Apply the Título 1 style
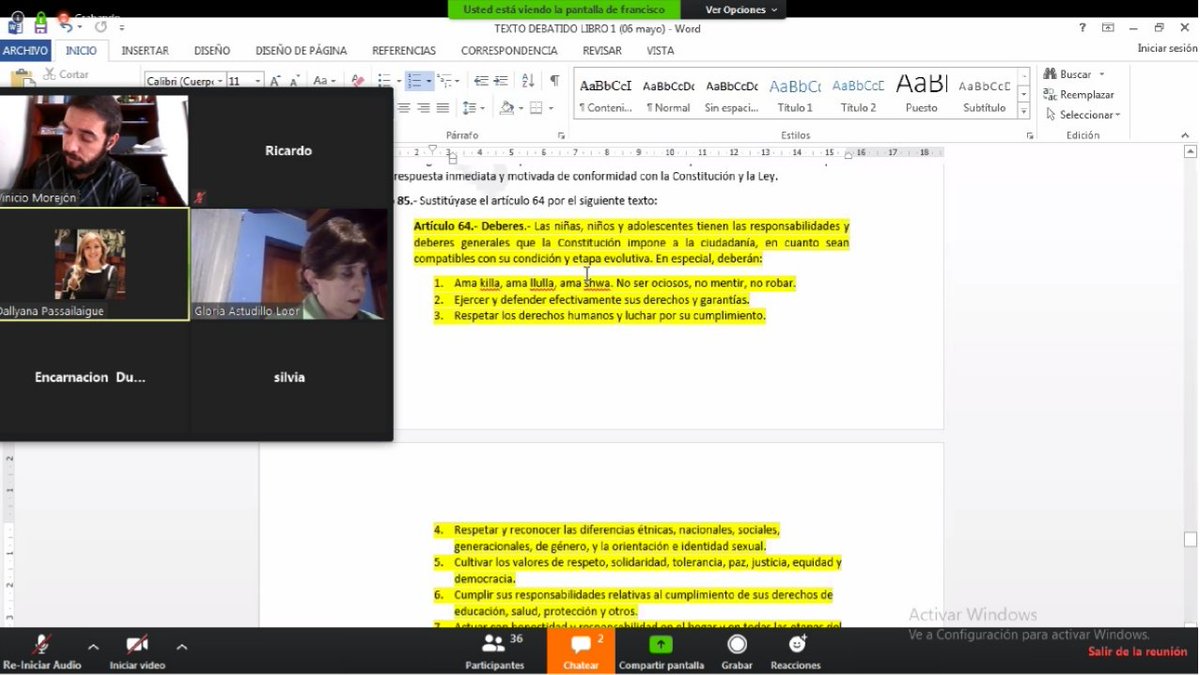Screen dimensions: 1200x675 (x=794, y=94)
